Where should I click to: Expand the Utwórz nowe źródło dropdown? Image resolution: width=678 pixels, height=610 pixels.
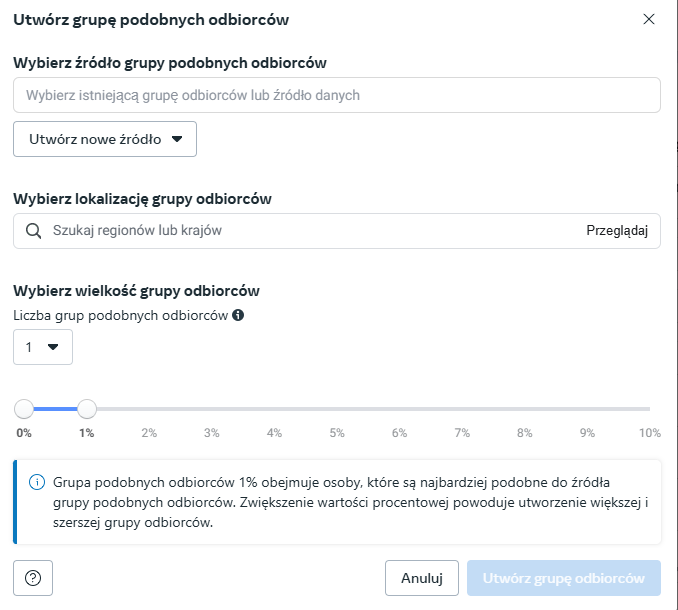105,139
